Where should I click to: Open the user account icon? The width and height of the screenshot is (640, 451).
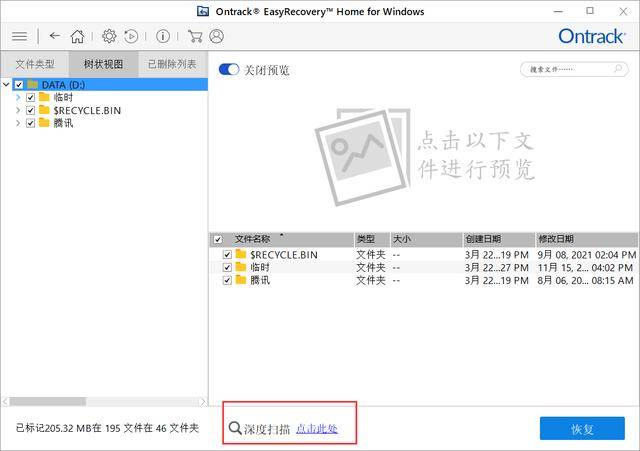coord(216,36)
